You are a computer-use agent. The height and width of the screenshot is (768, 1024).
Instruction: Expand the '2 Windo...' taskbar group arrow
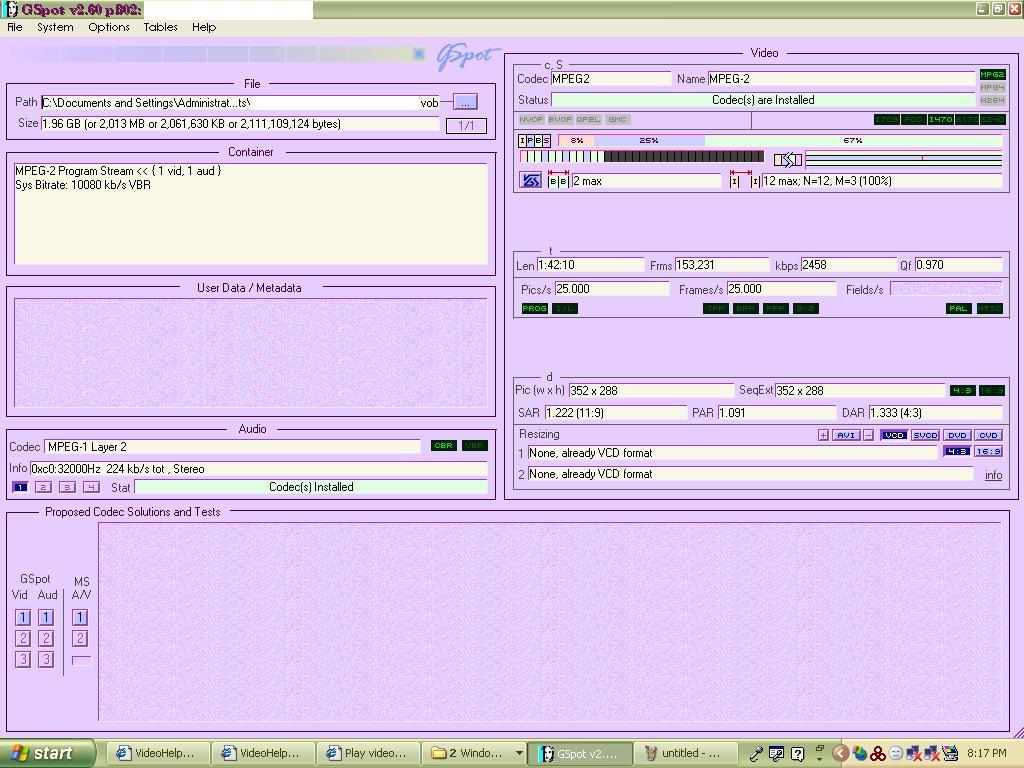[x=519, y=754]
